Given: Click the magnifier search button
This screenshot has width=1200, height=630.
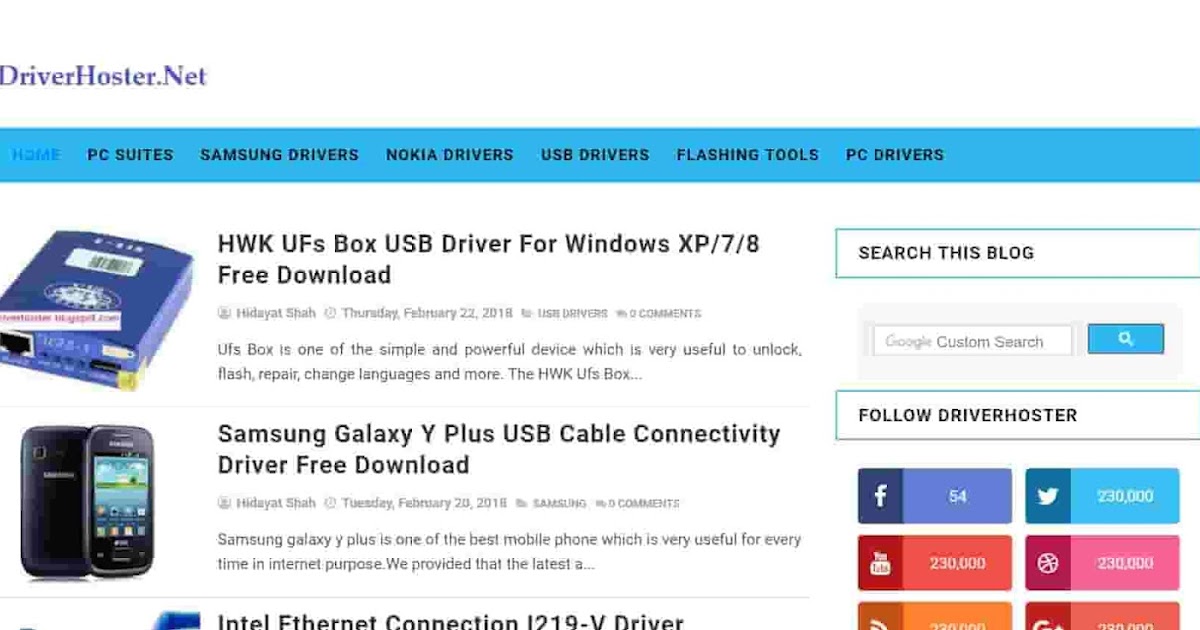Looking at the screenshot, I should point(1126,339).
